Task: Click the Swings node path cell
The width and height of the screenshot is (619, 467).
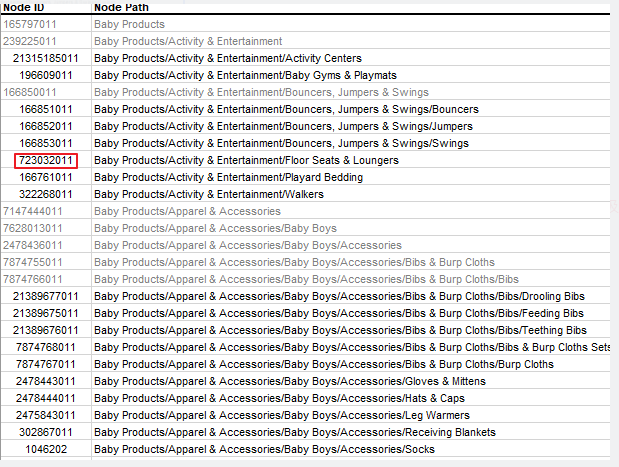Action: (x=281, y=143)
